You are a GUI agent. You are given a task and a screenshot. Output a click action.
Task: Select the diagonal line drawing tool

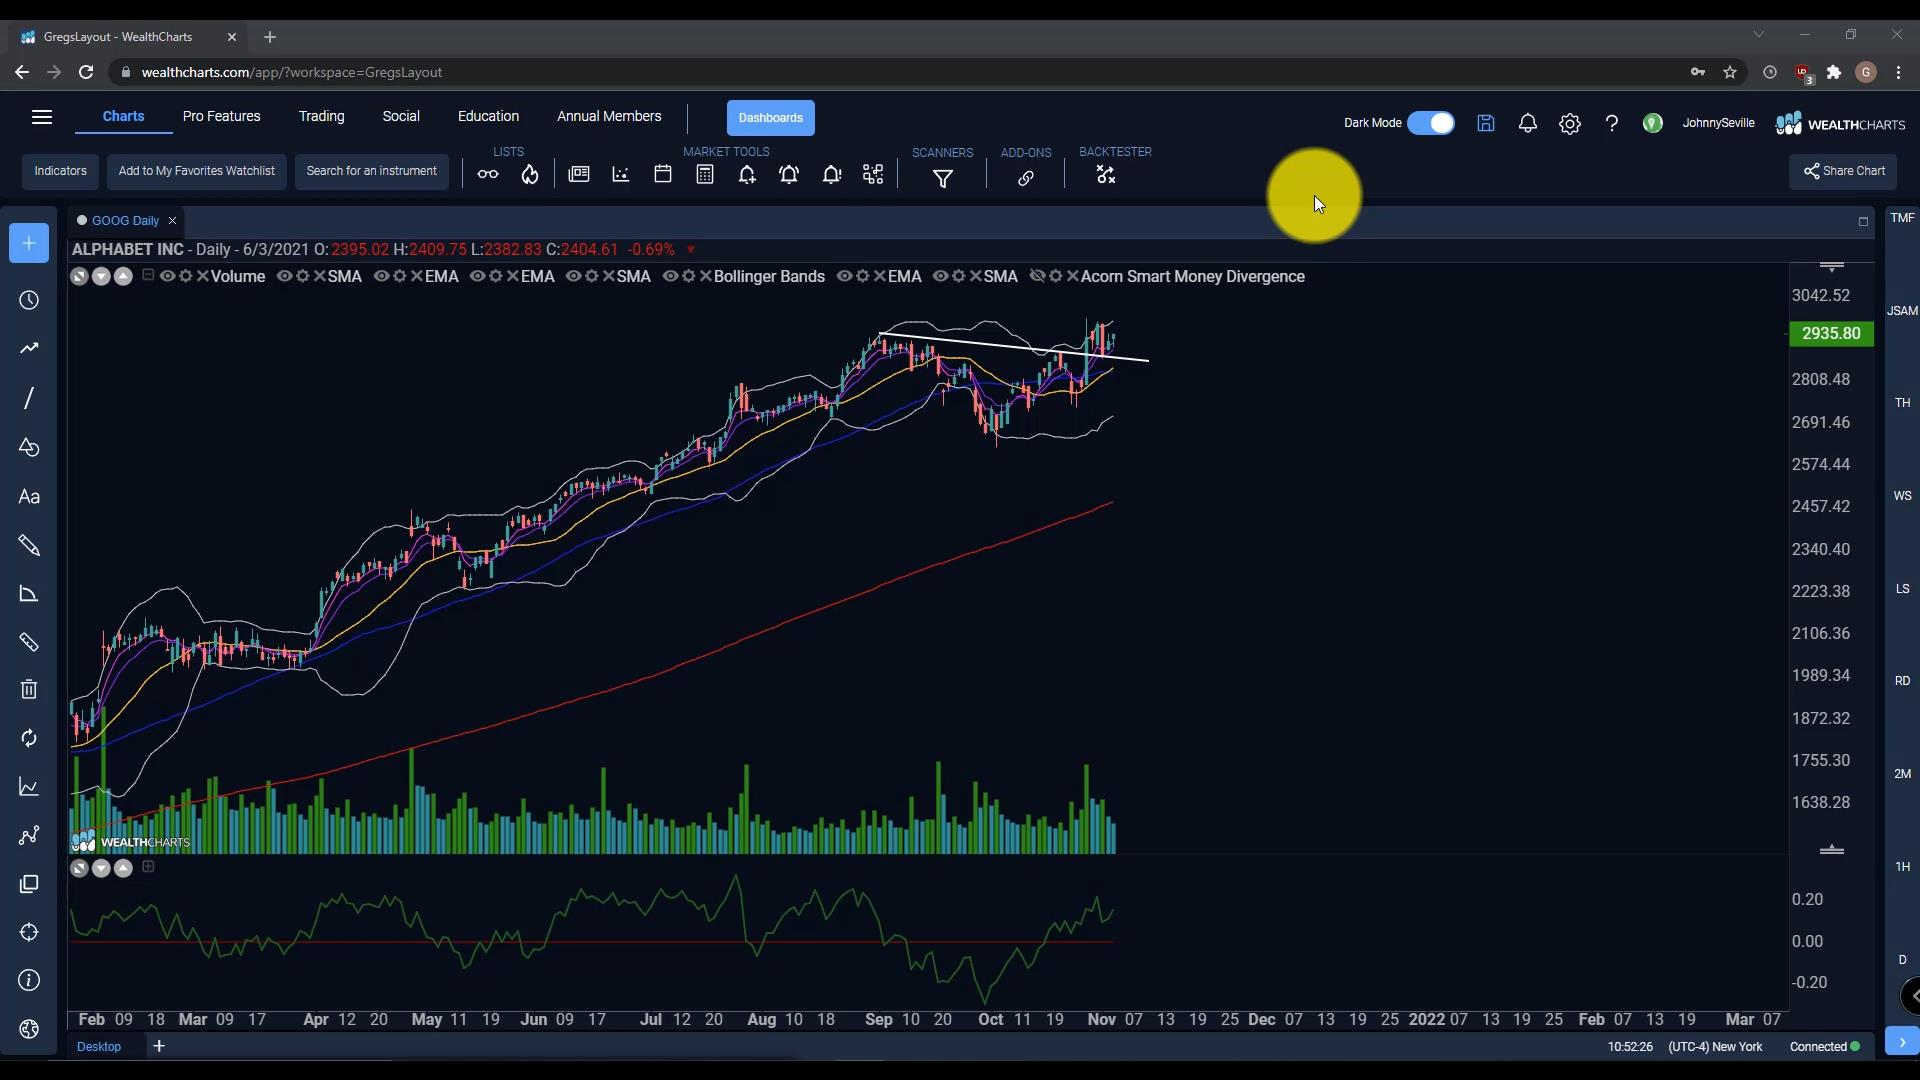tap(29, 398)
